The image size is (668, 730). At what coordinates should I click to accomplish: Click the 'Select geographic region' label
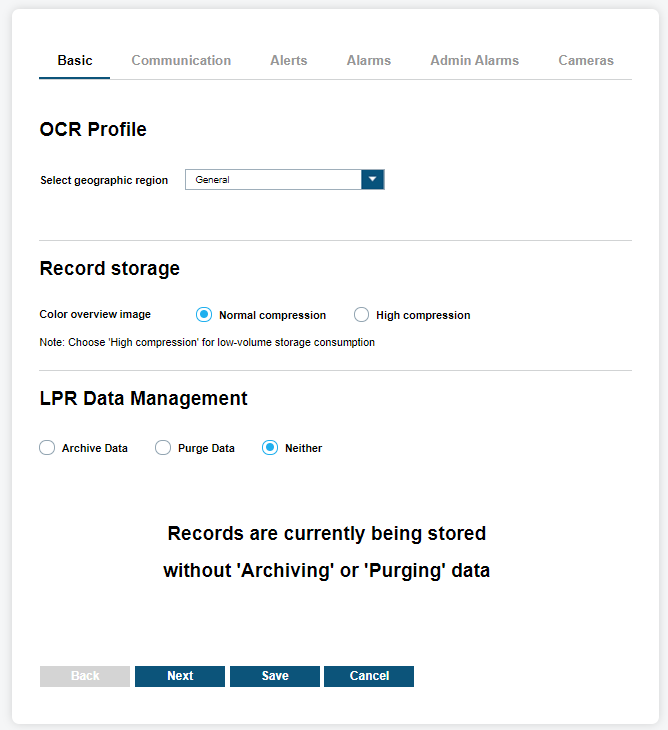104,181
